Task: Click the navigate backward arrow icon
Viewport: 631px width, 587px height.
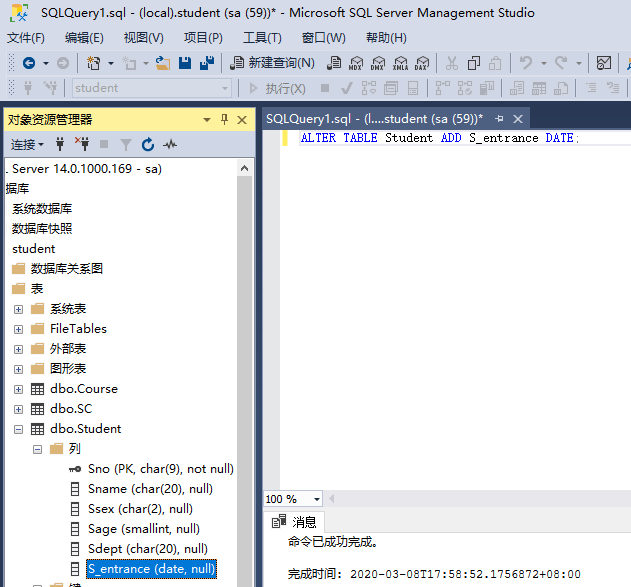Action: [x=29, y=63]
